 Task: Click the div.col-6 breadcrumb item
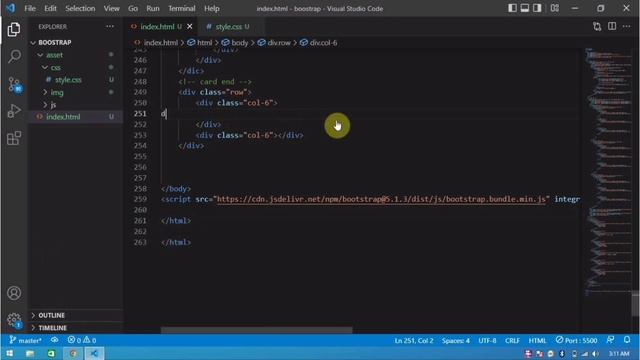[319, 42]
